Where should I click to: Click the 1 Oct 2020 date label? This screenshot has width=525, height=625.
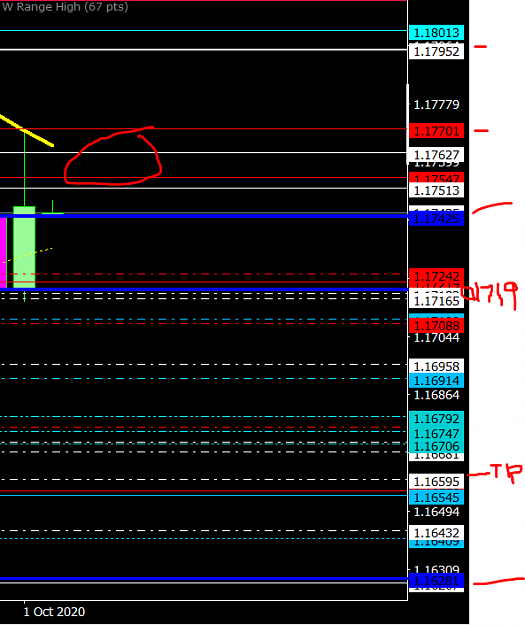pos(54,611)
